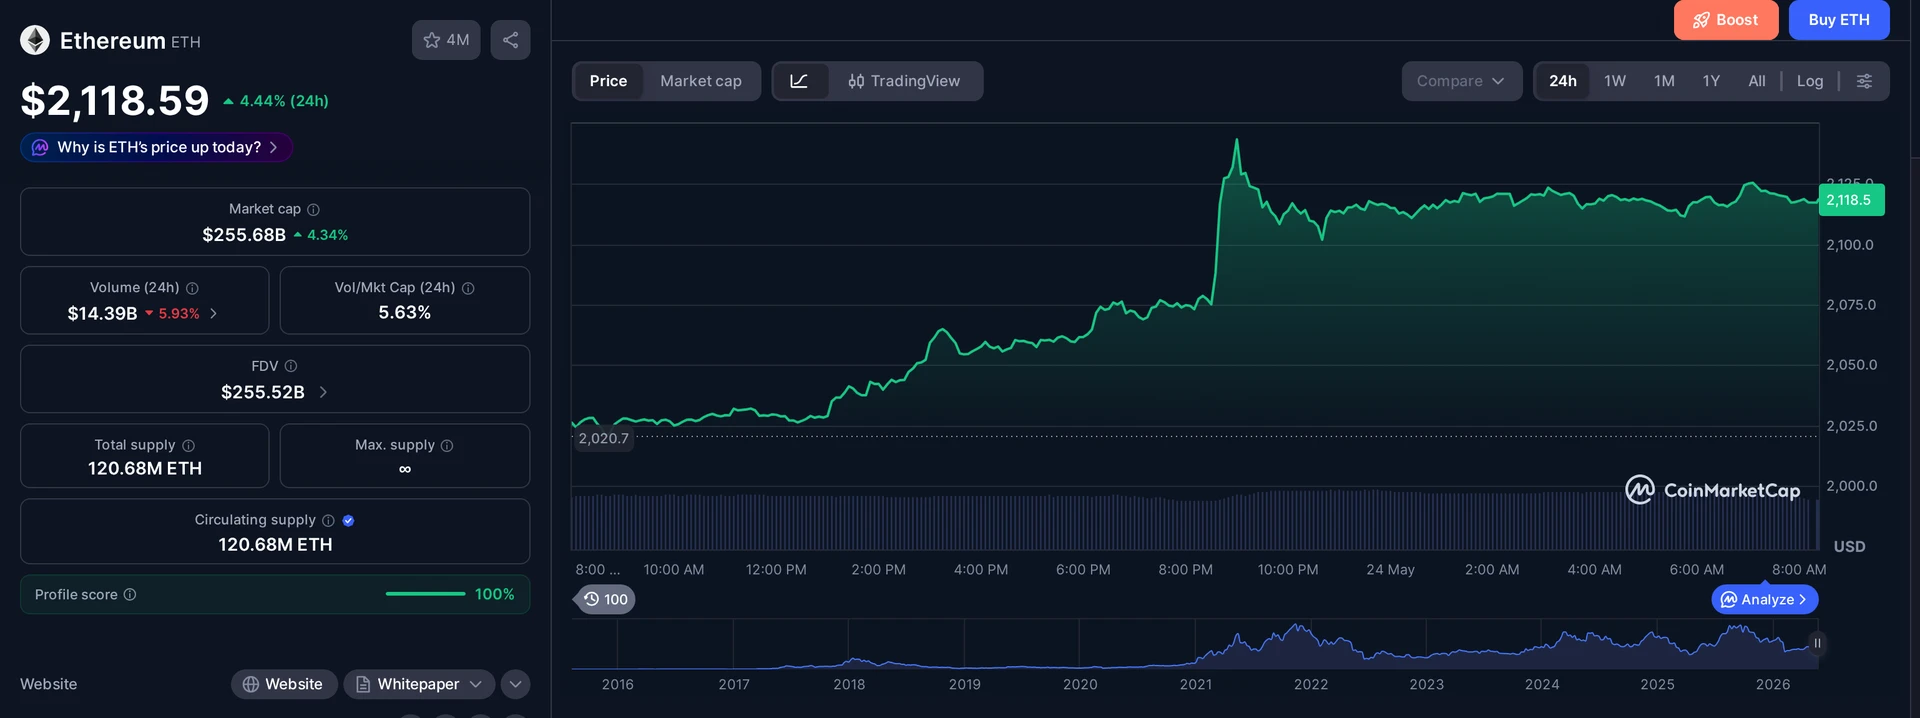Click the $255.68B market cap value
Viewport: 1920px width, 718px height.
[x=244, y=235]
